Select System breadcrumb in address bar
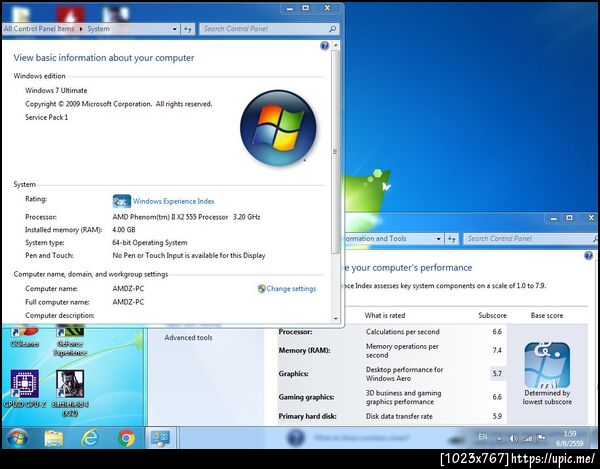This screenshot has height=469, width=600. 98,29
